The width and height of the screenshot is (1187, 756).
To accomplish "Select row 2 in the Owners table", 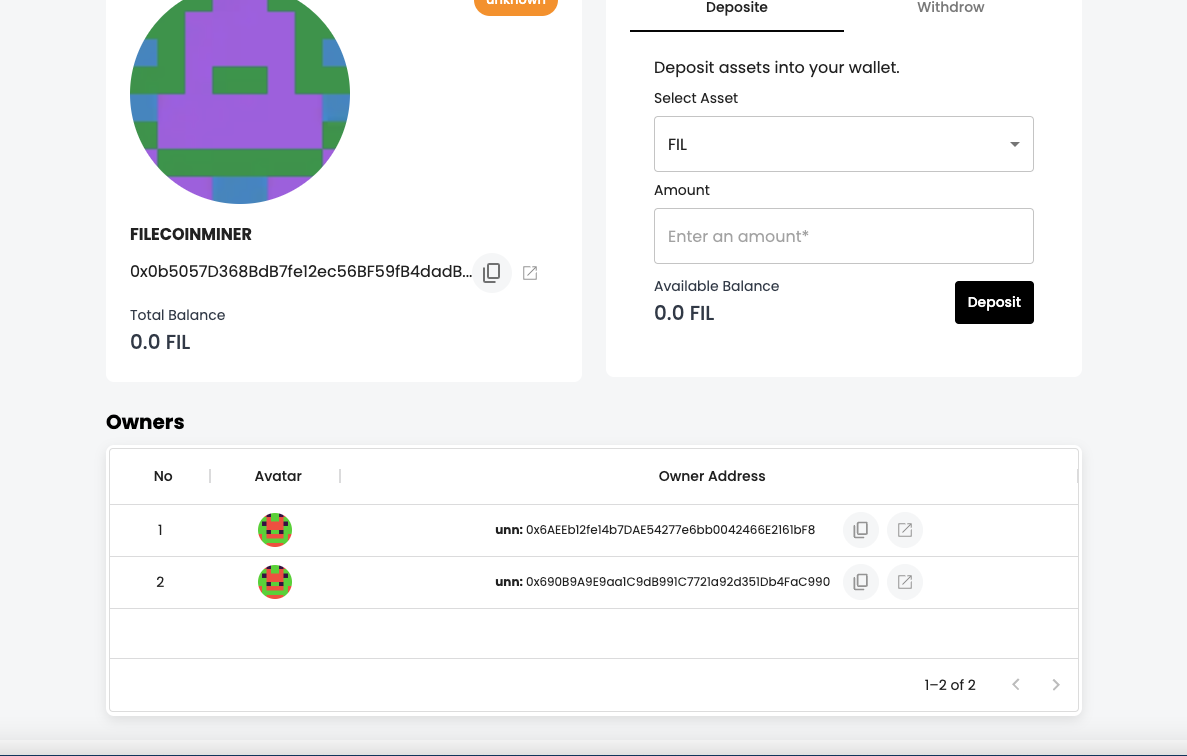I will pos(594,581).
